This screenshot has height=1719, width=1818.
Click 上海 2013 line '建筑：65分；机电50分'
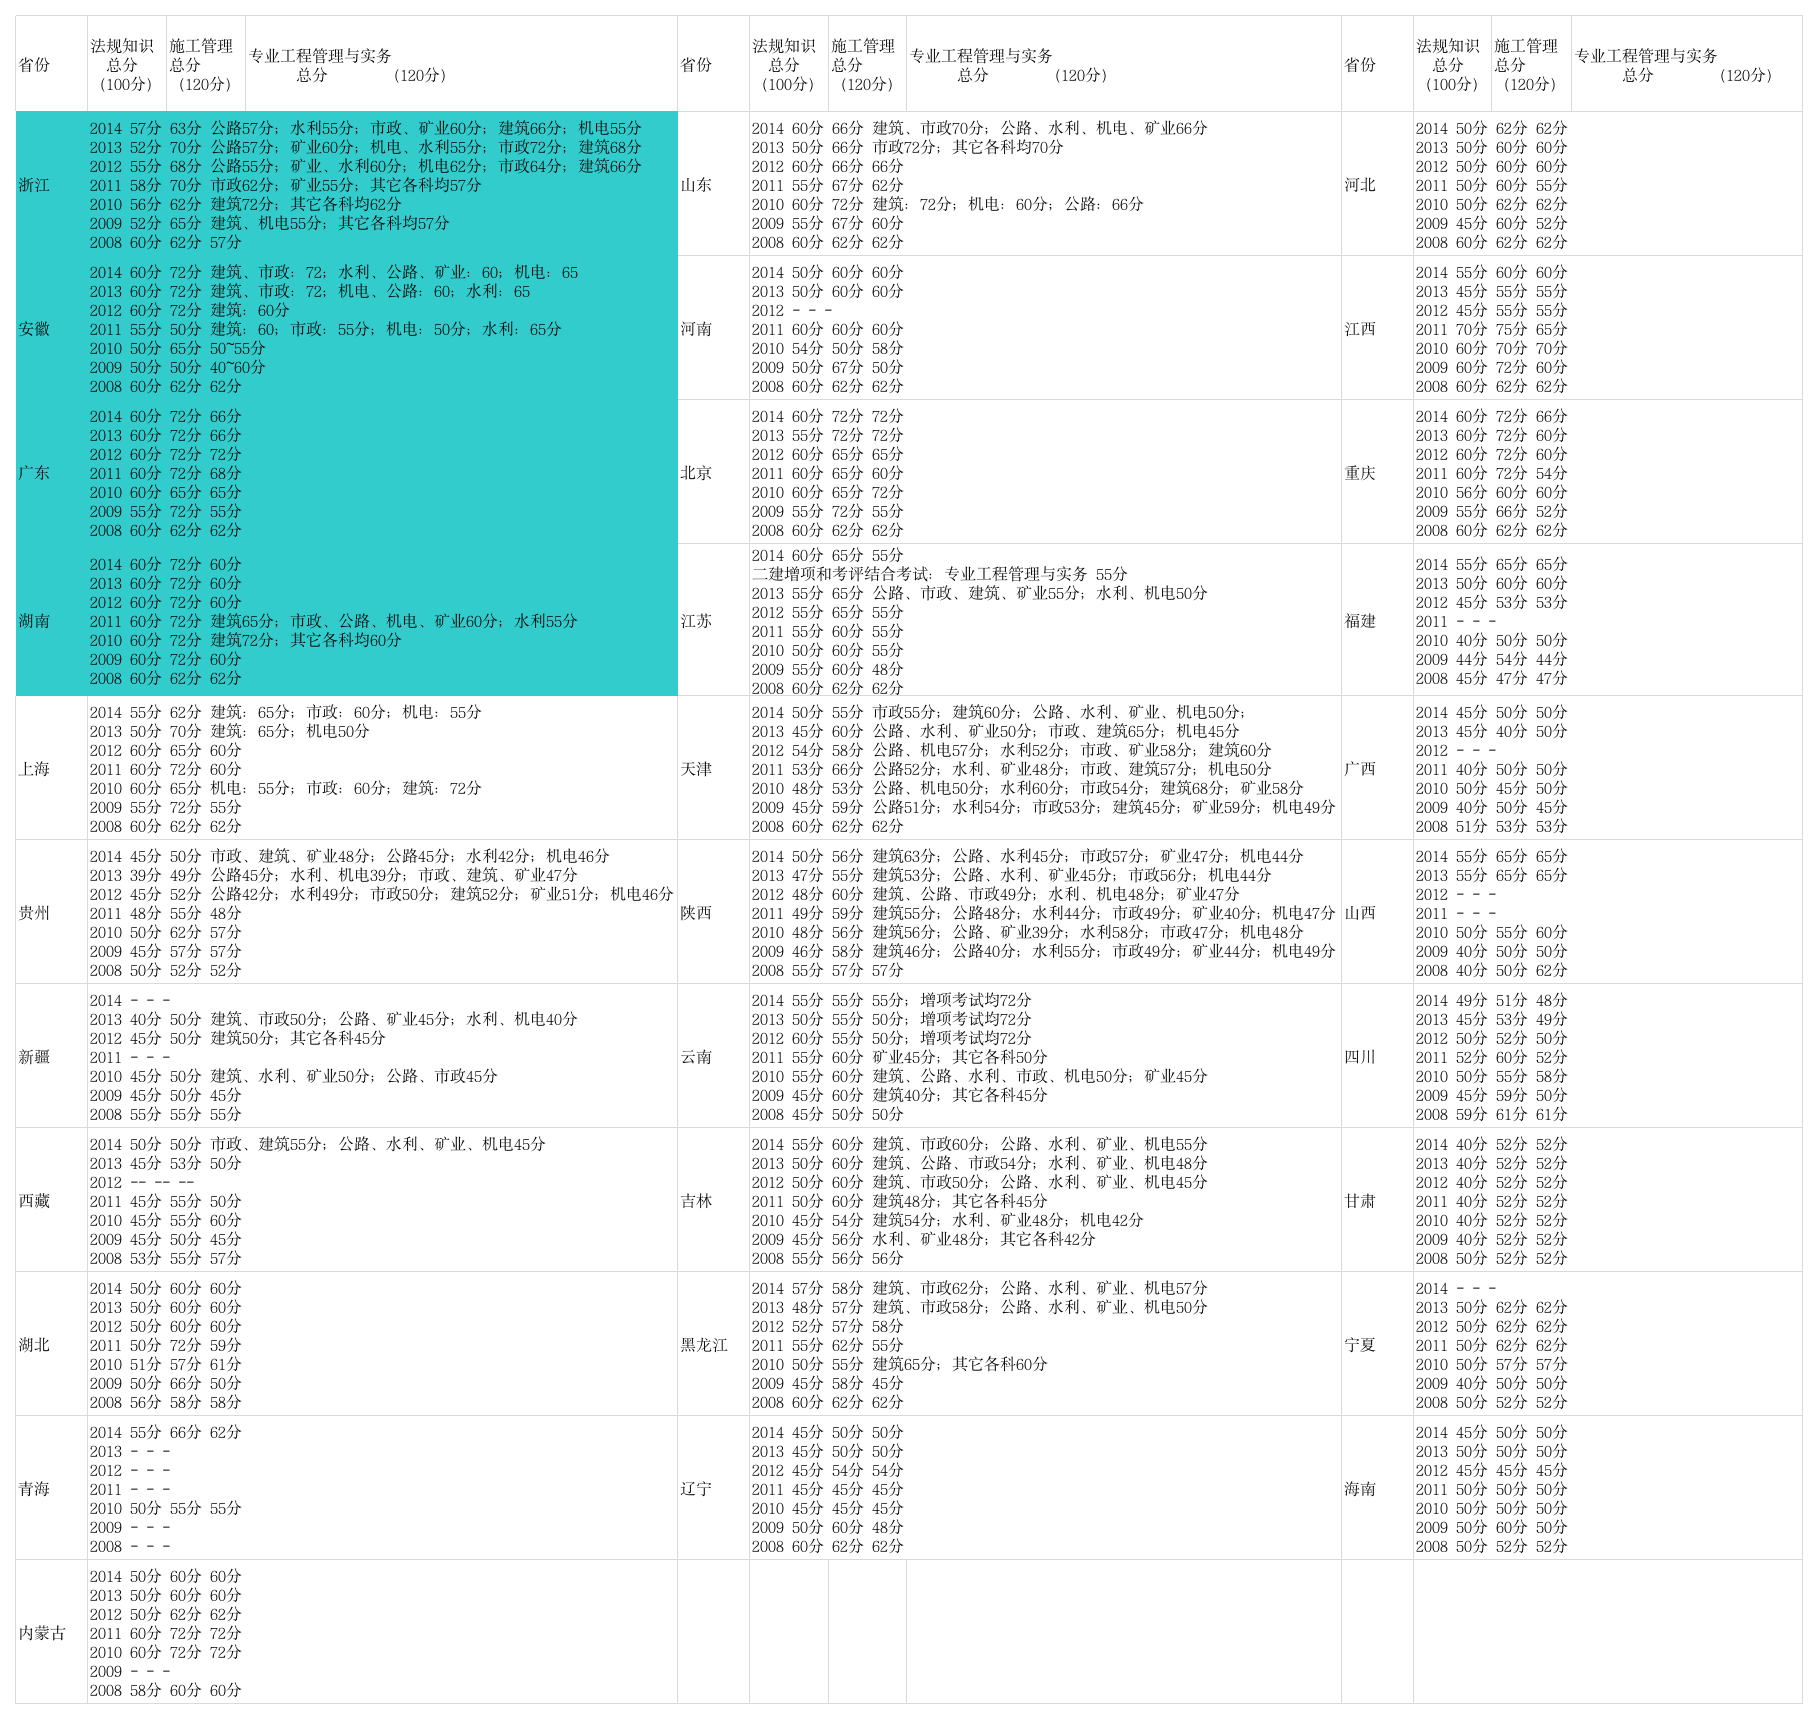[230, 731]
